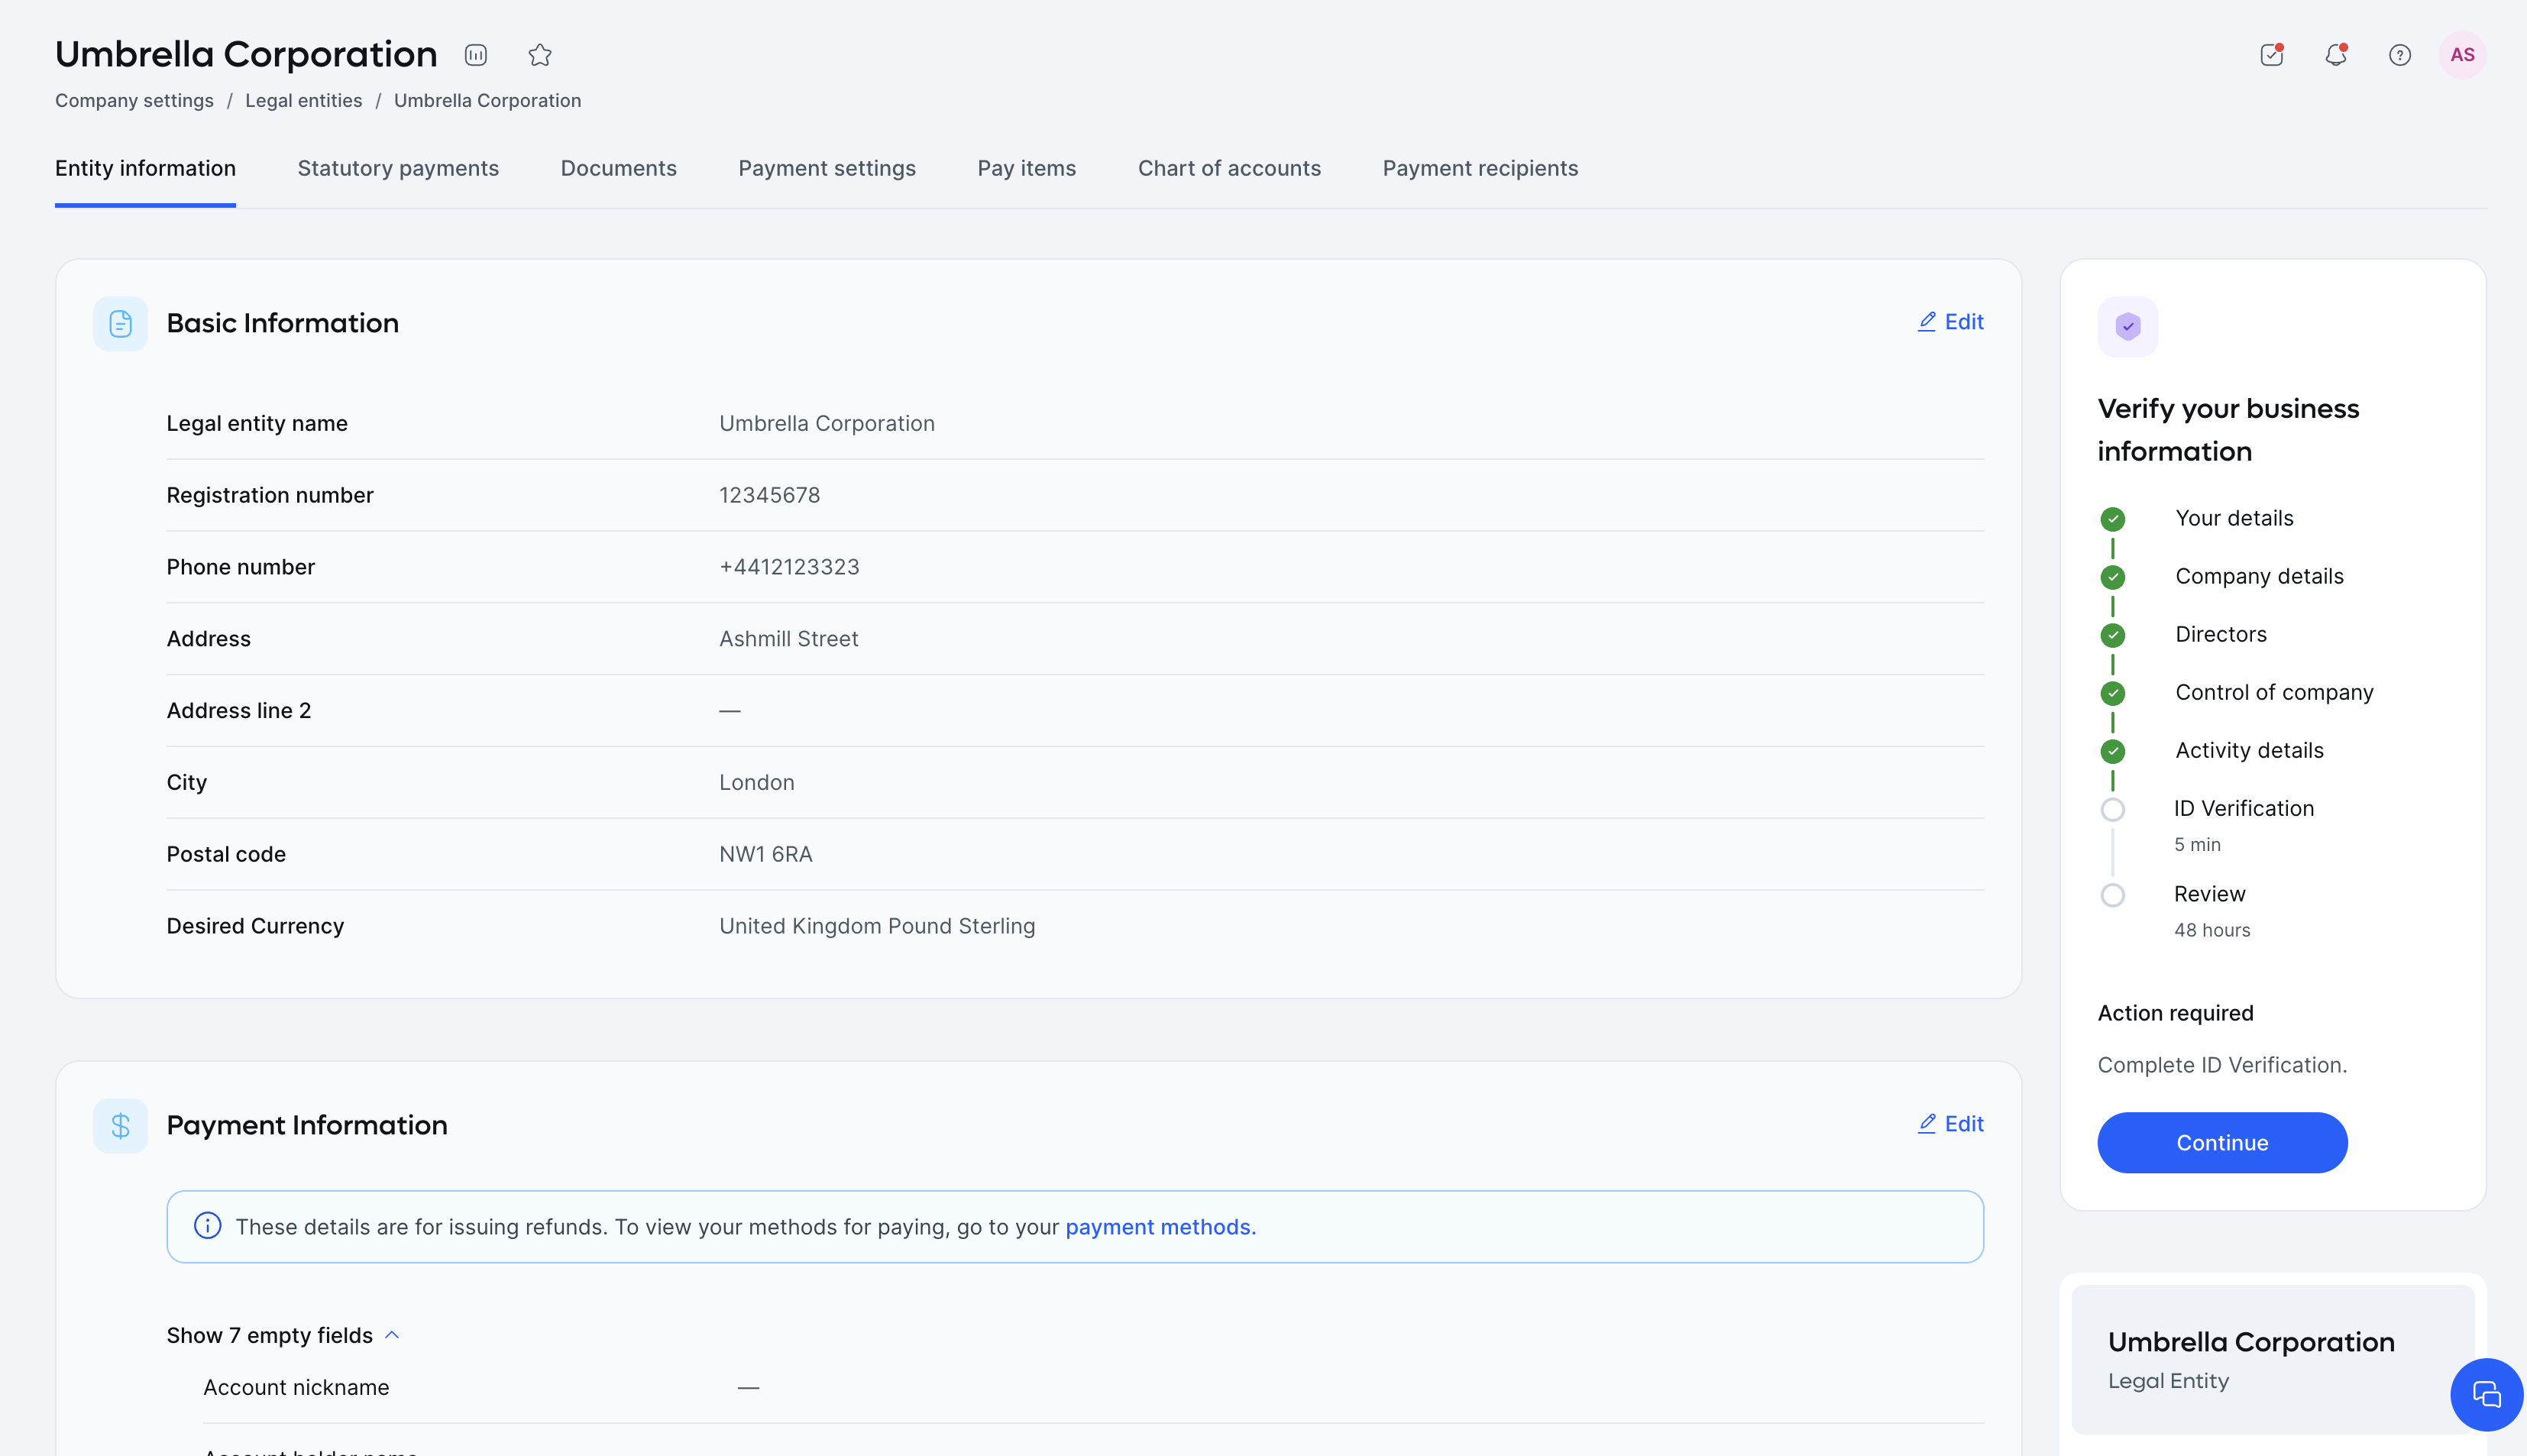The image size is (2527, 1456).
Task: Click the Legal entity name value
Action: (x=826, y=423)
